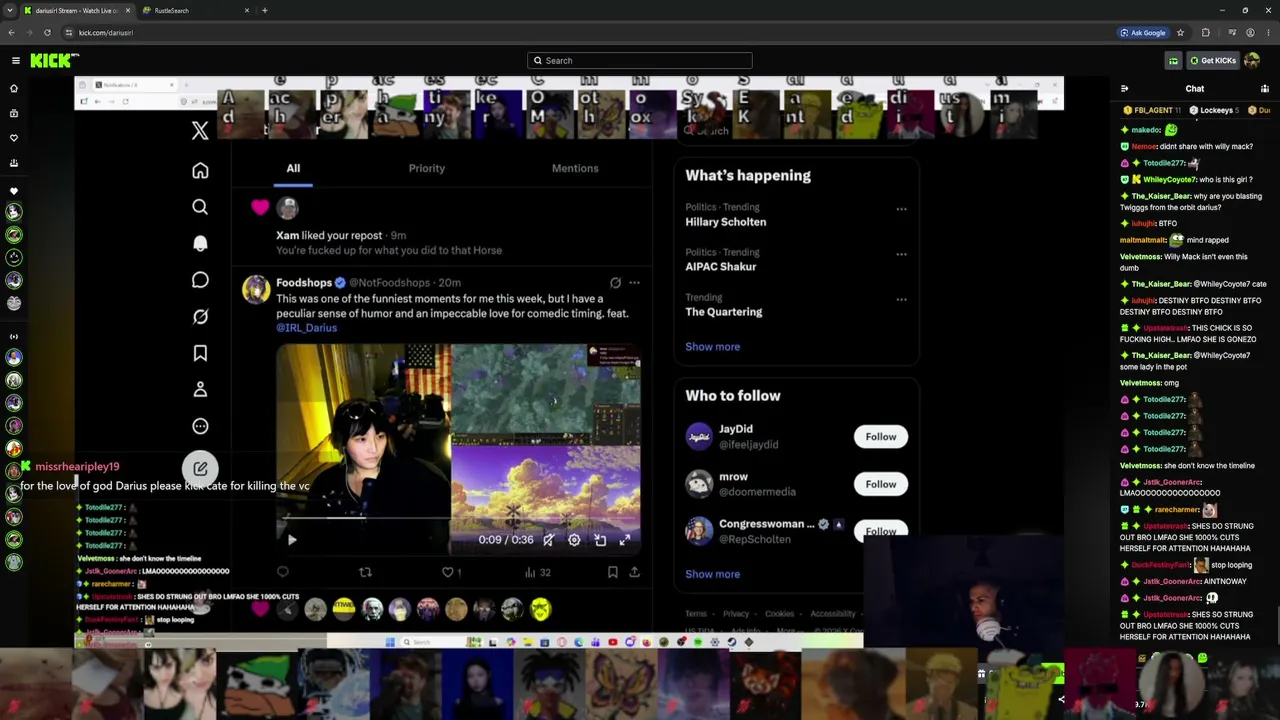Open the Privacy footer link
This screenshot has height=720, width=1280.
click(x=736, y=614)
